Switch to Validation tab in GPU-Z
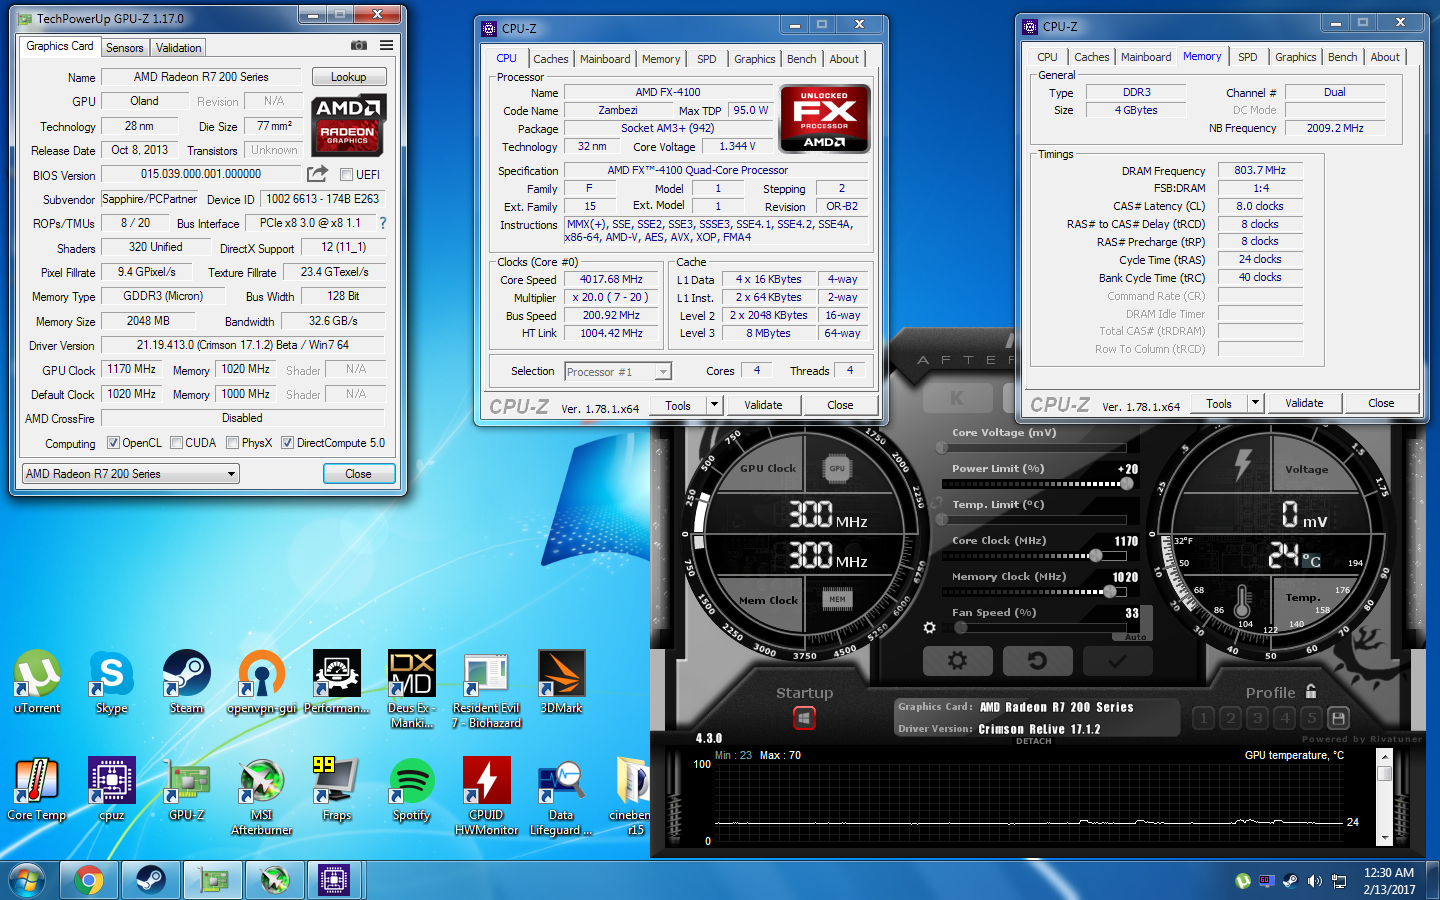 (x=179, y=47)
